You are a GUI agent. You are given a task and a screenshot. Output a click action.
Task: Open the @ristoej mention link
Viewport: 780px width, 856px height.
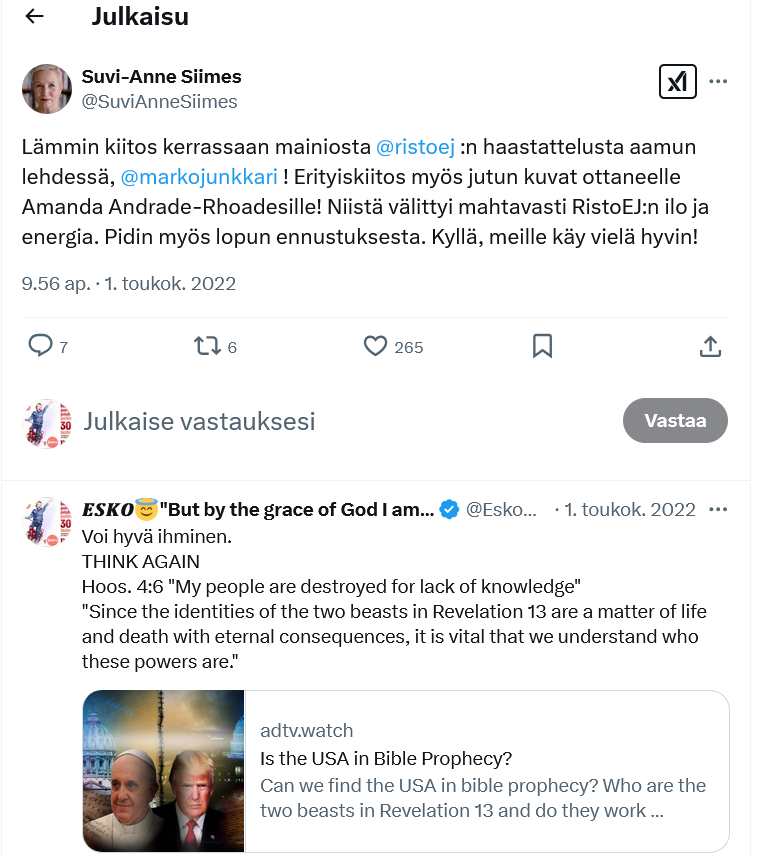[415, 147]
